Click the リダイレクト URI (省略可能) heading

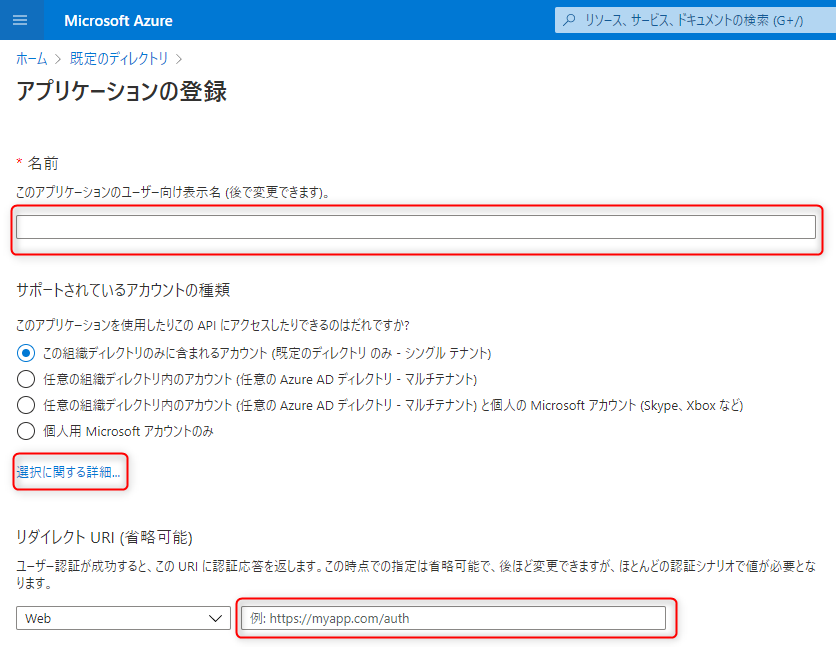pyautogui.click(x=104, y=537)
